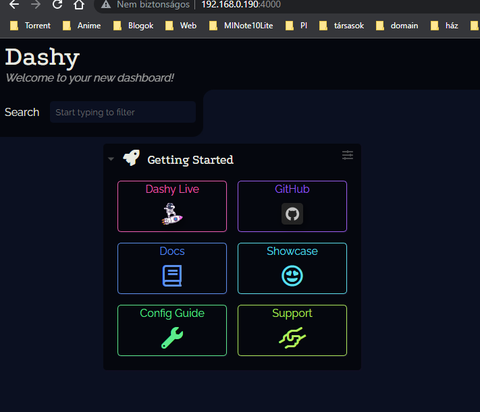Click the welcome subtitle text
The width and height of the screenshot is (480, 412).
tap(90, 78)
